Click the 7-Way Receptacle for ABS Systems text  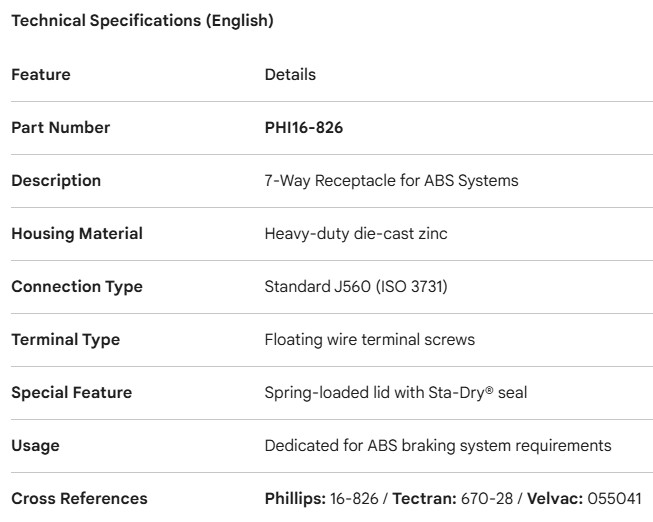click(390, 181)
